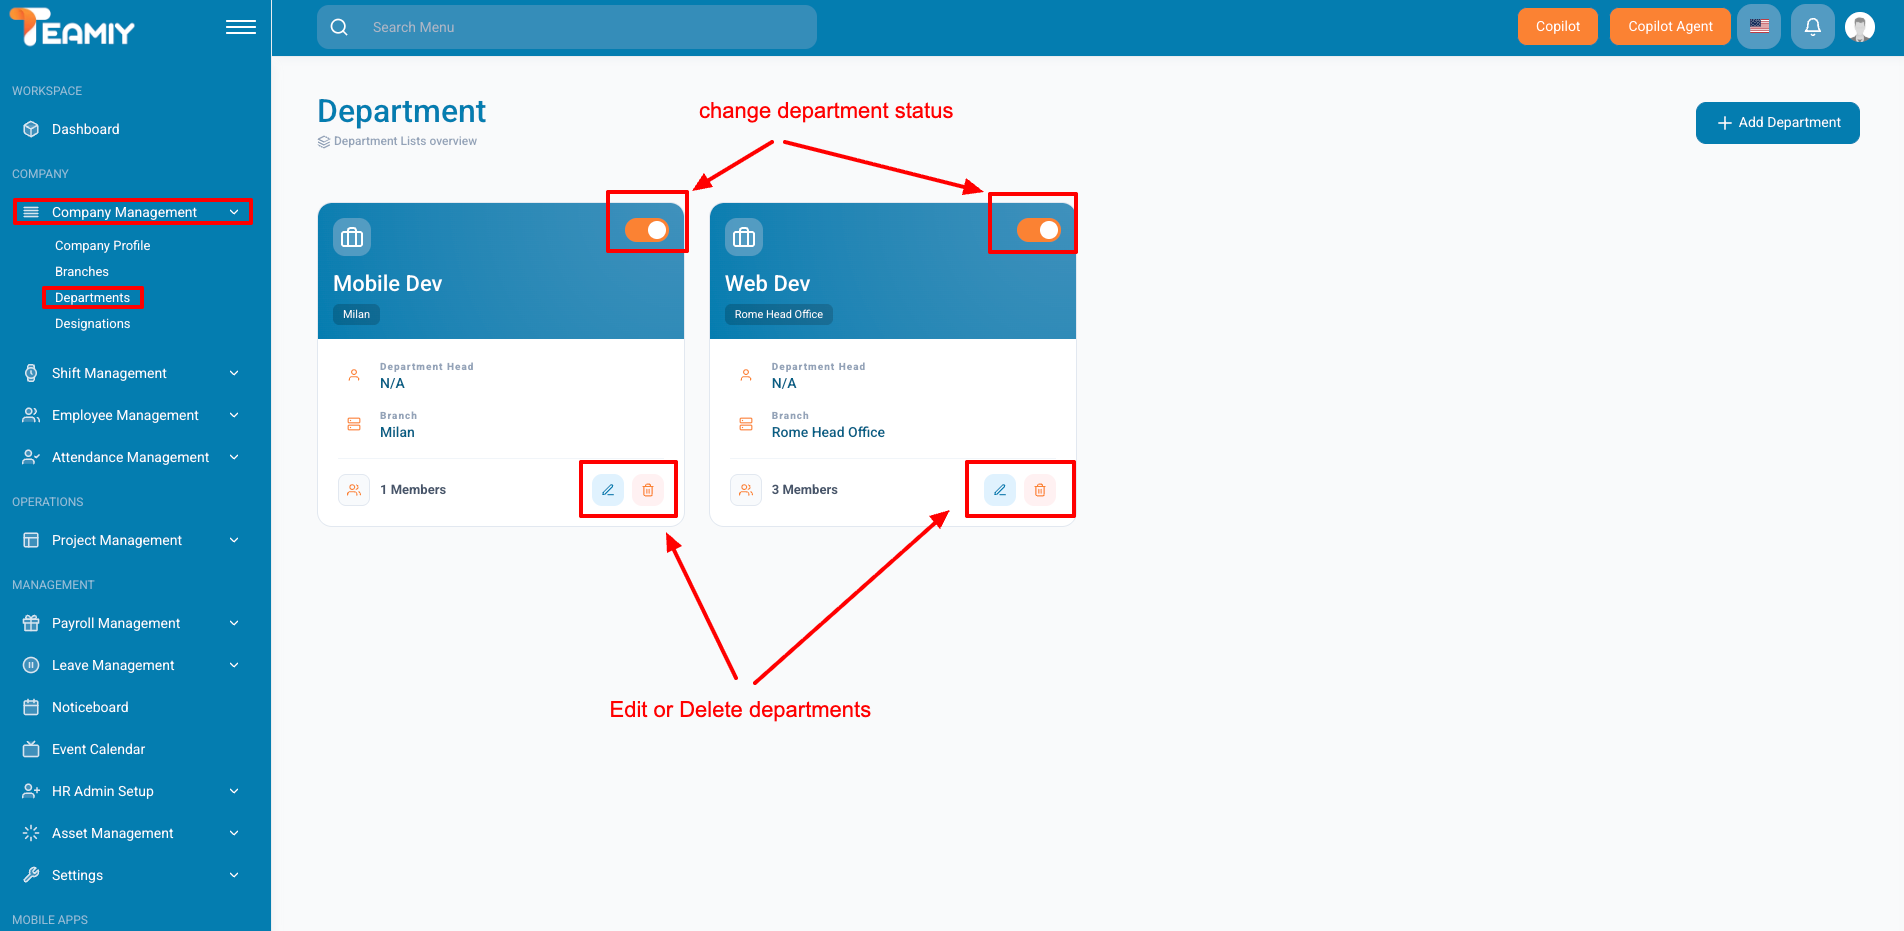The height and width of the screenshot is (931, 1904).
Task: Open the Branches submenu item
Action: click(x=82, y=272)
